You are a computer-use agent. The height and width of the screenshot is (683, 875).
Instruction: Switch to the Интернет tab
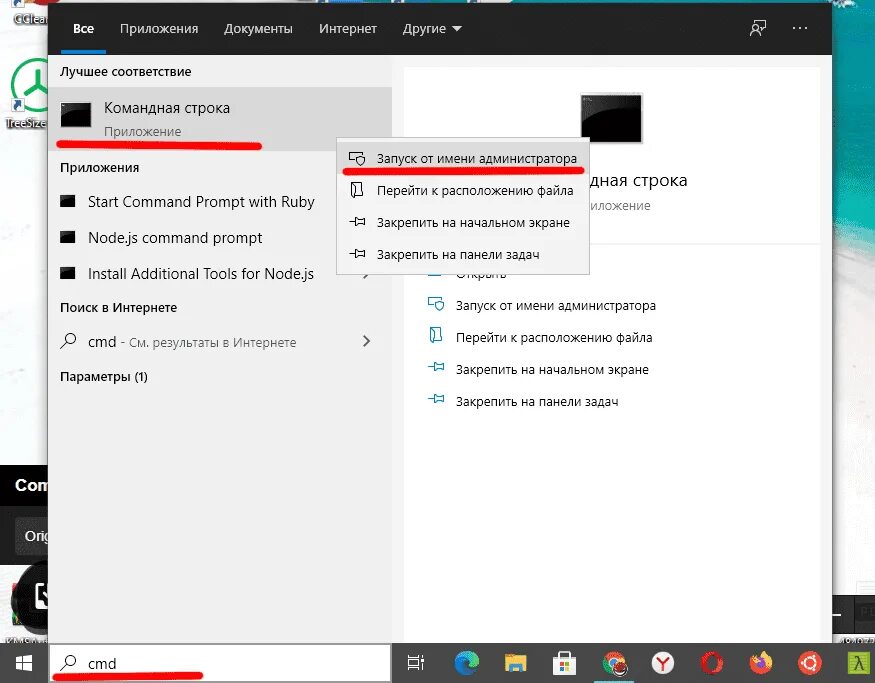[348, 28]
